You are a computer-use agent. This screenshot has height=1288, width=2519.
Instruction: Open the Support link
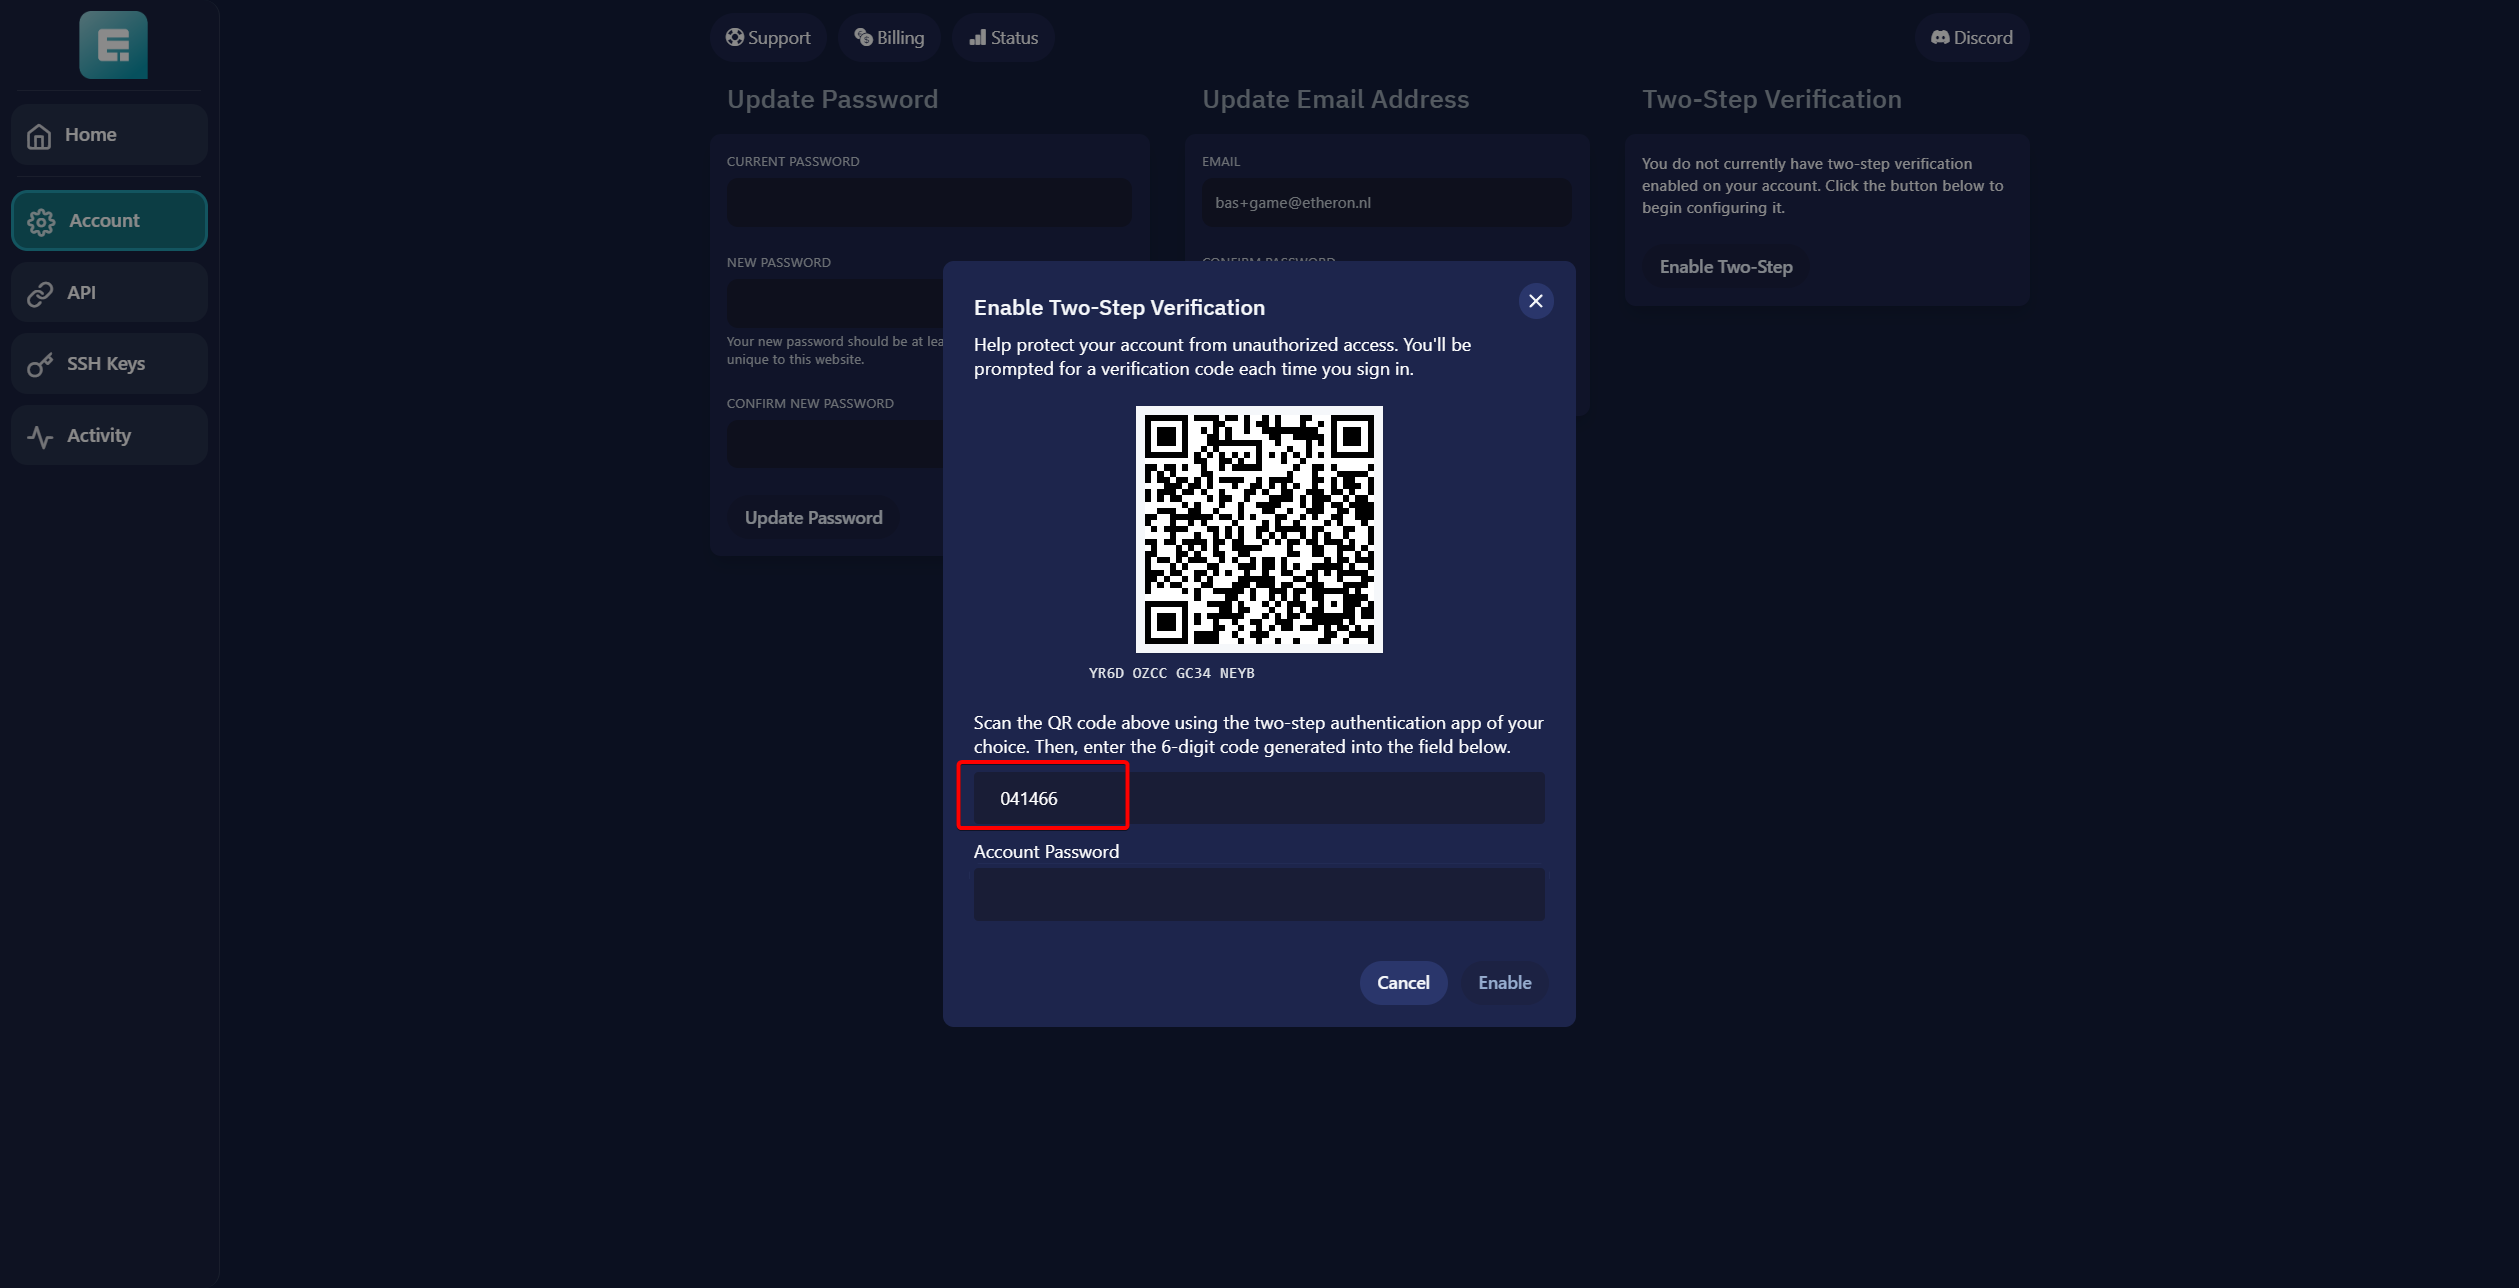pos(768,38)
